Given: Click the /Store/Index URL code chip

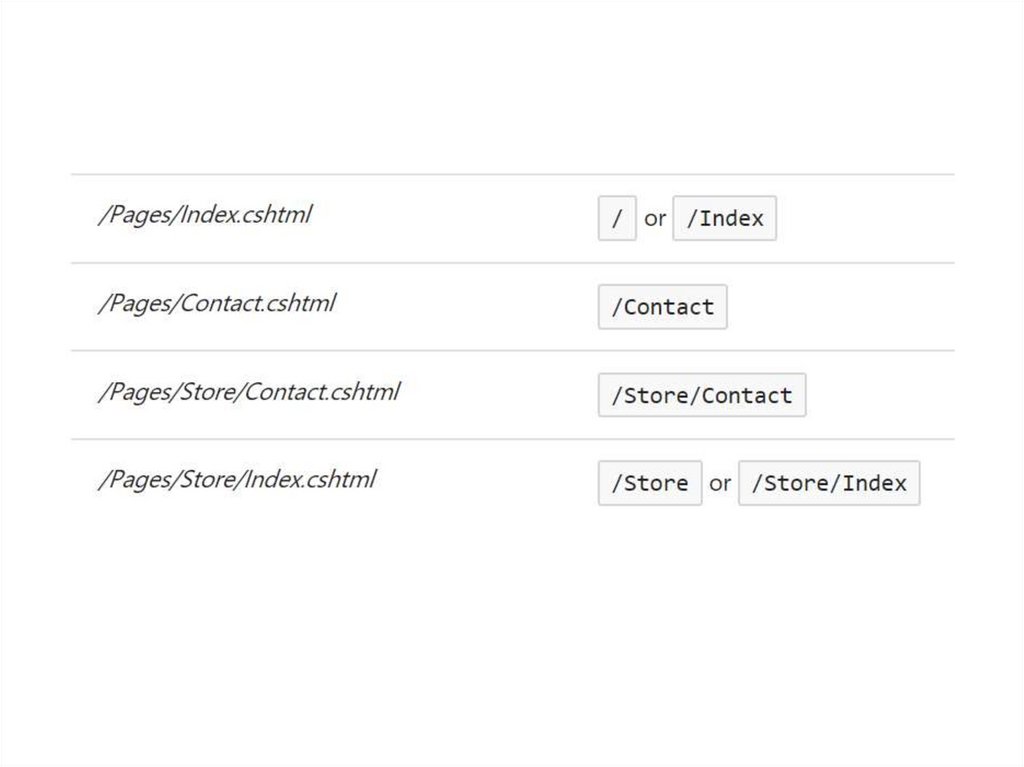Looking at the screenshot, I should point(829,483).
